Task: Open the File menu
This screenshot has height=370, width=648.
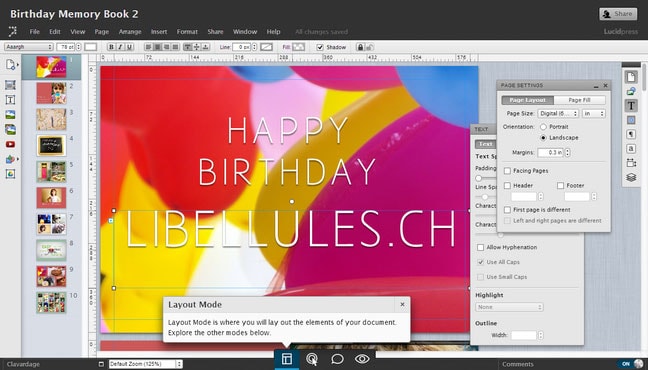Action: click(35, 31)
